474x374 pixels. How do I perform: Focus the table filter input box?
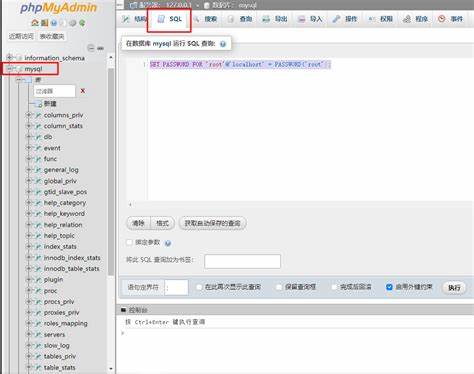(55, 91)
